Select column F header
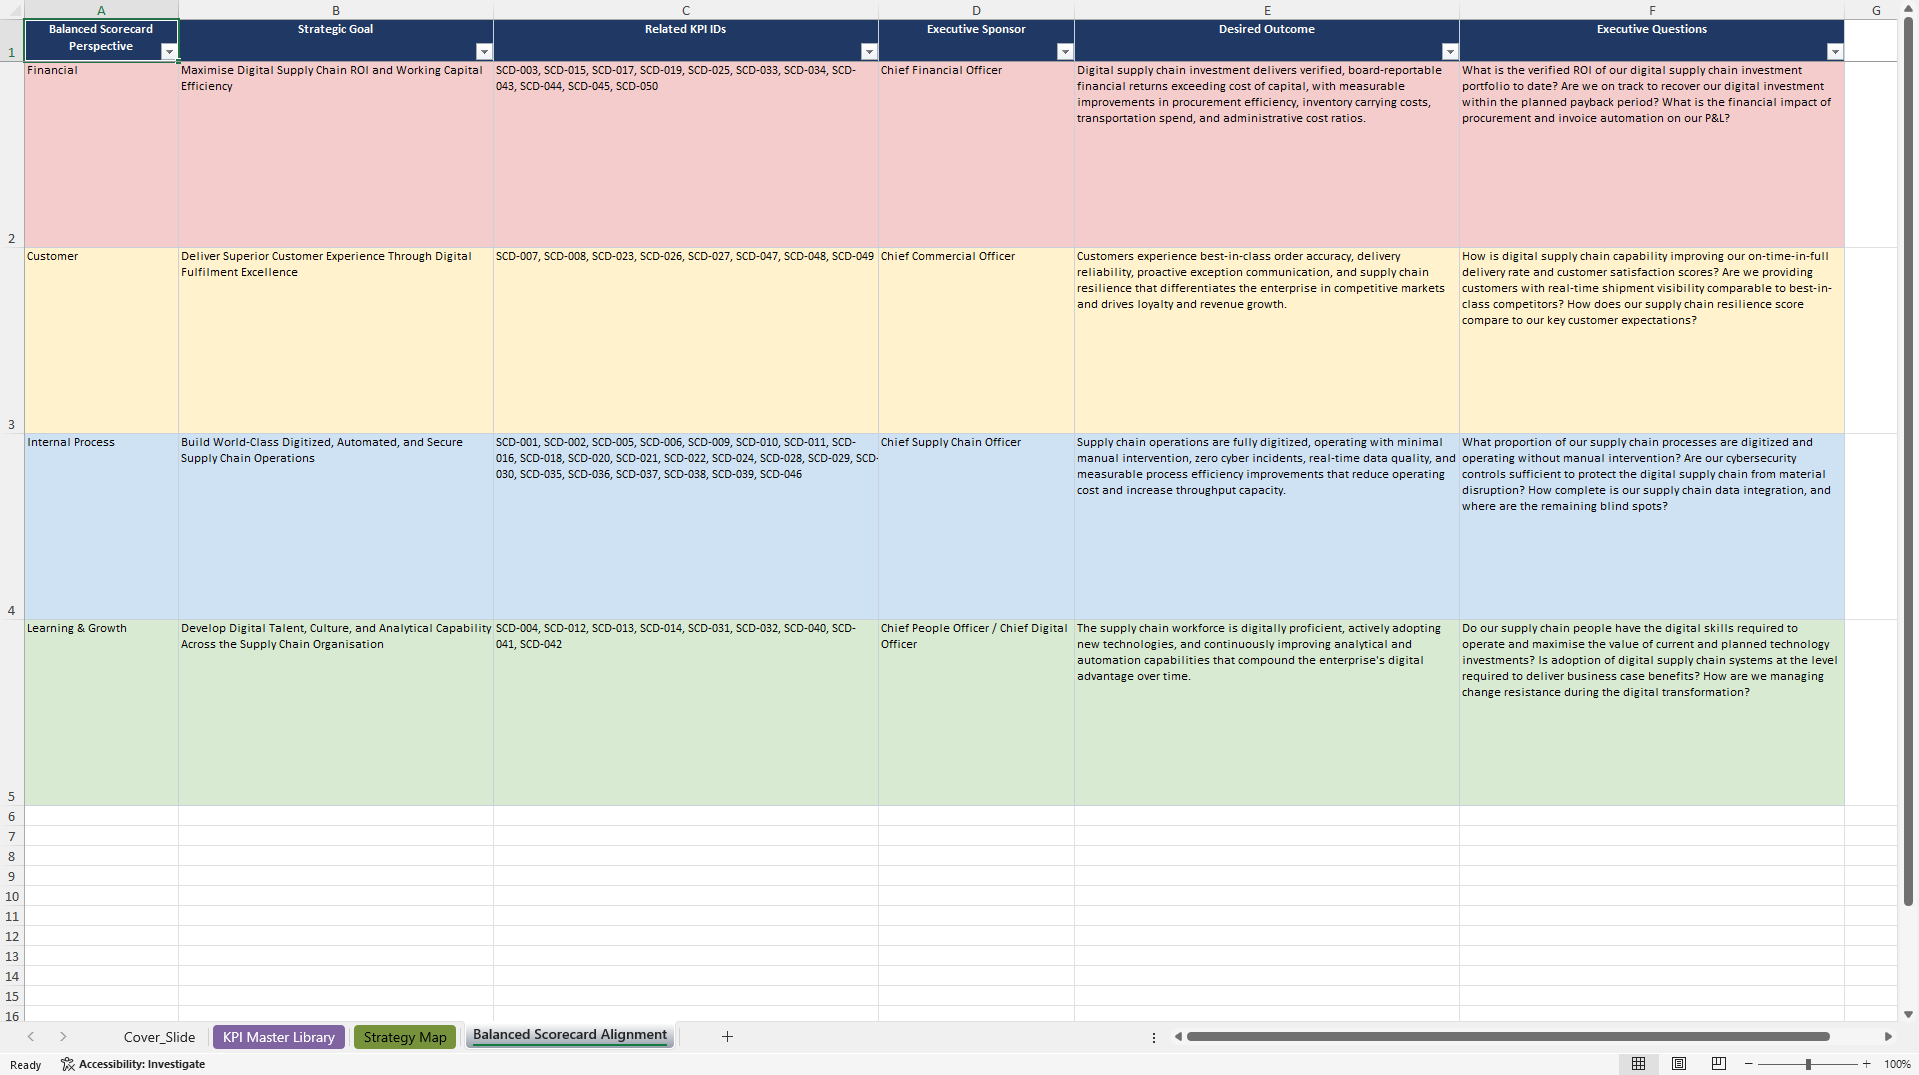This screenshot has width=1919, height=1075. (x=1652, y=10)
